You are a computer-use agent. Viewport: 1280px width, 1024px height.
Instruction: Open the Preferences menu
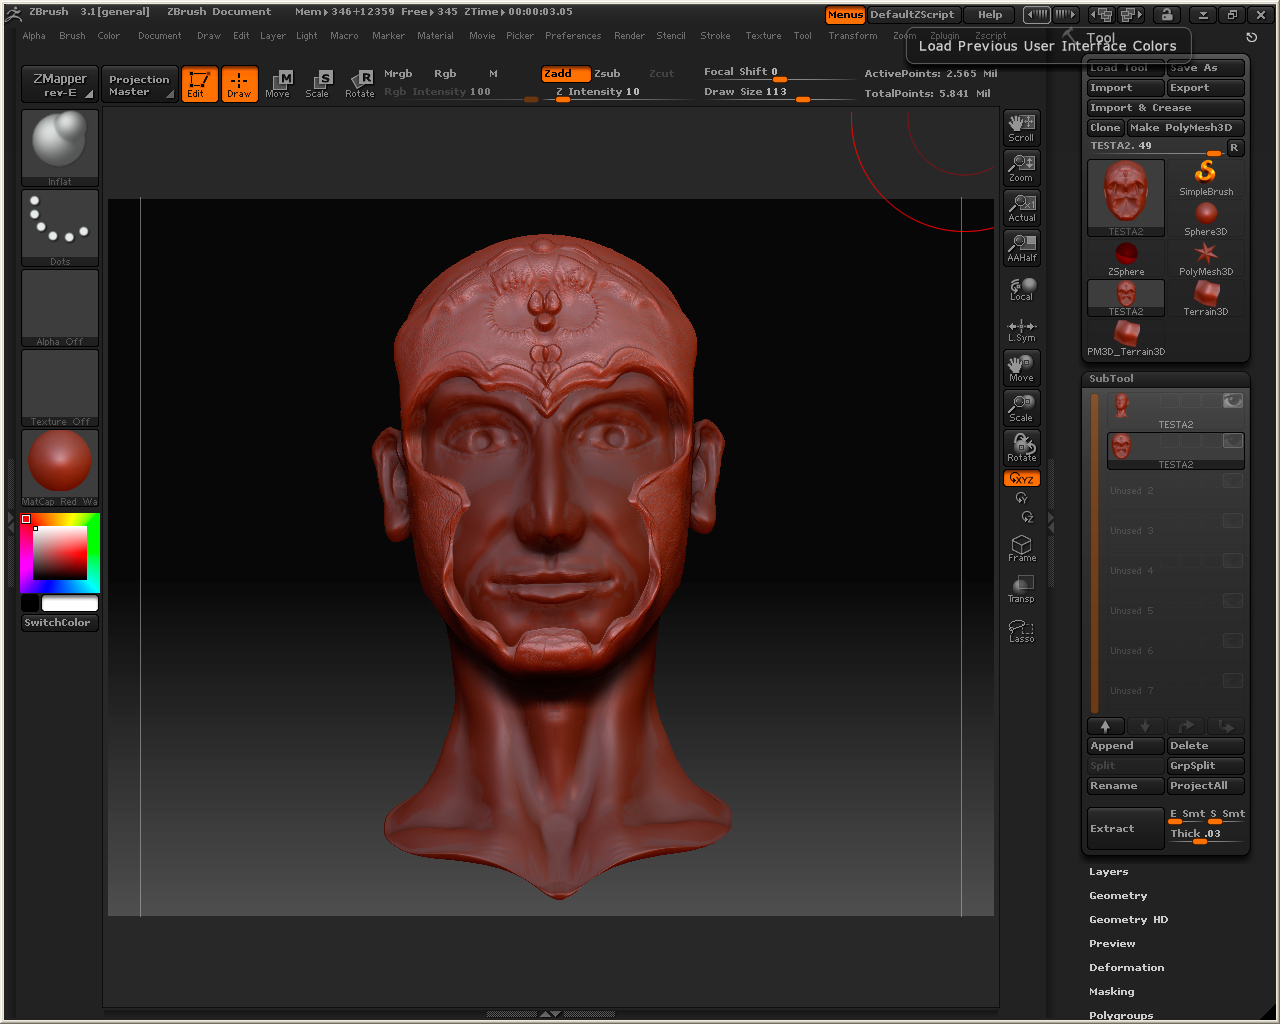click(x=573, y=36)
